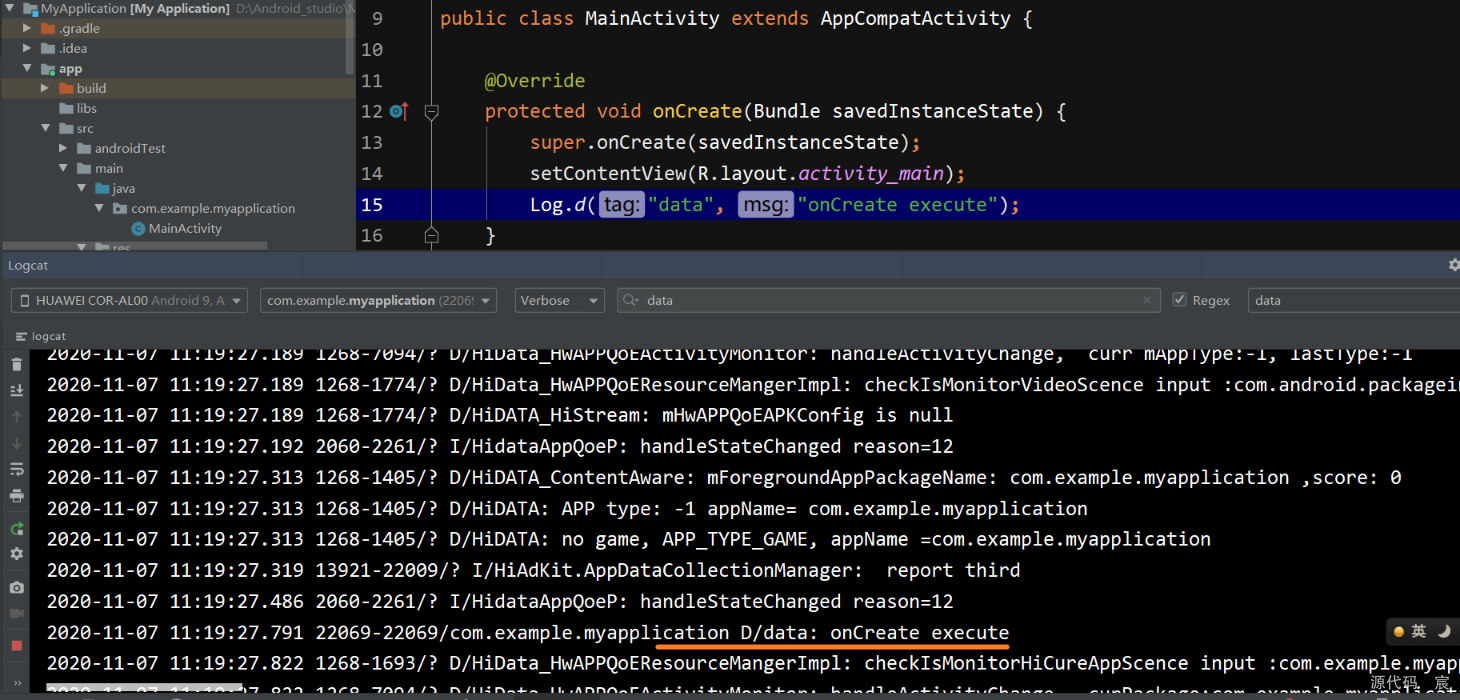Open Logcat panel settings gear at right
Screen dimensions: 1460x700
(x=1454, y=265)
